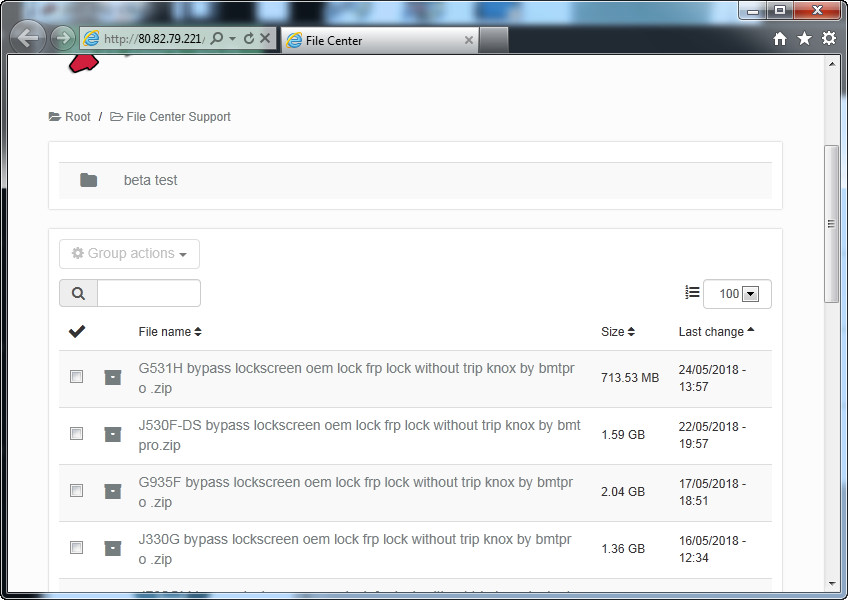This screenshot has width=848, height=600.
Task: Click the search magnifier in the address bar
Action: click(217, 38)
